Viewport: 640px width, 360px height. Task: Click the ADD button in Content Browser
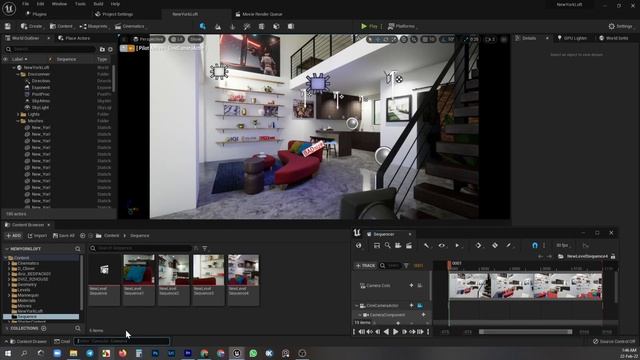coord(13,236)
